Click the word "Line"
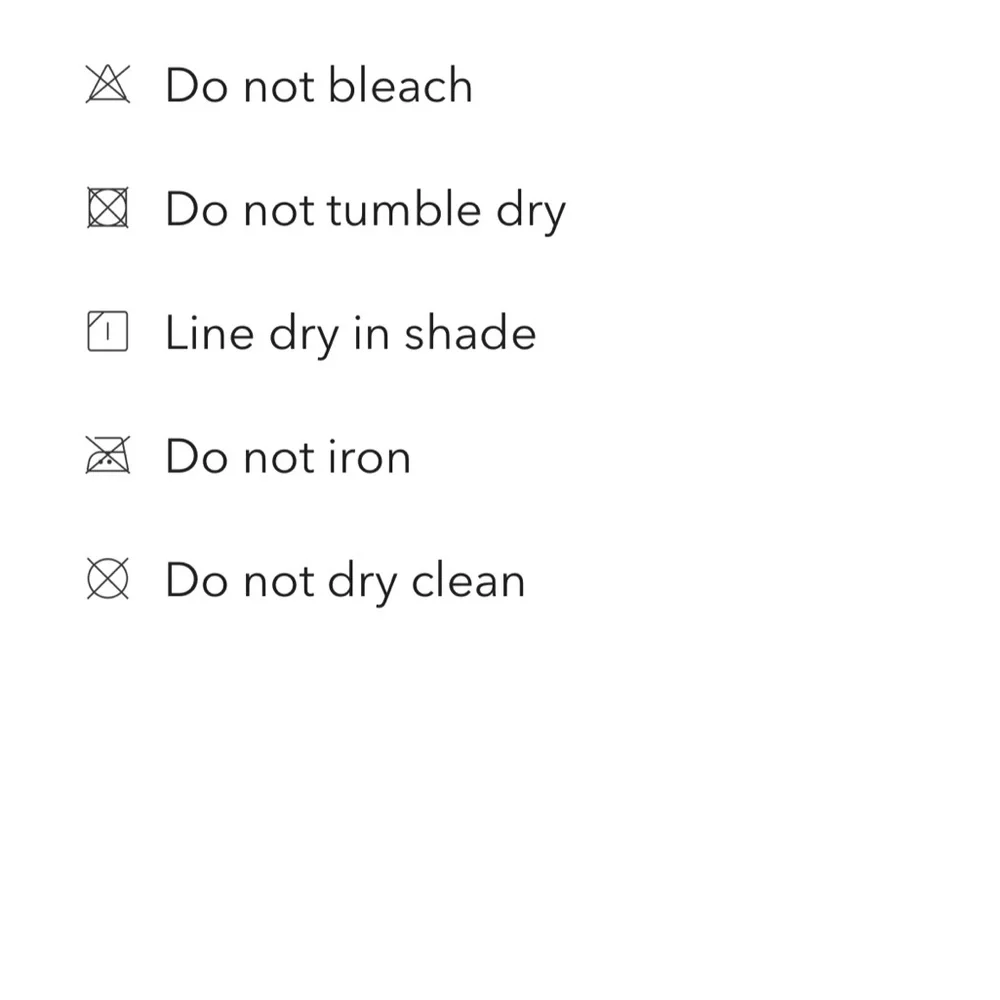Viewport: 1000px width, 1000px height. (x=210, y=333)
